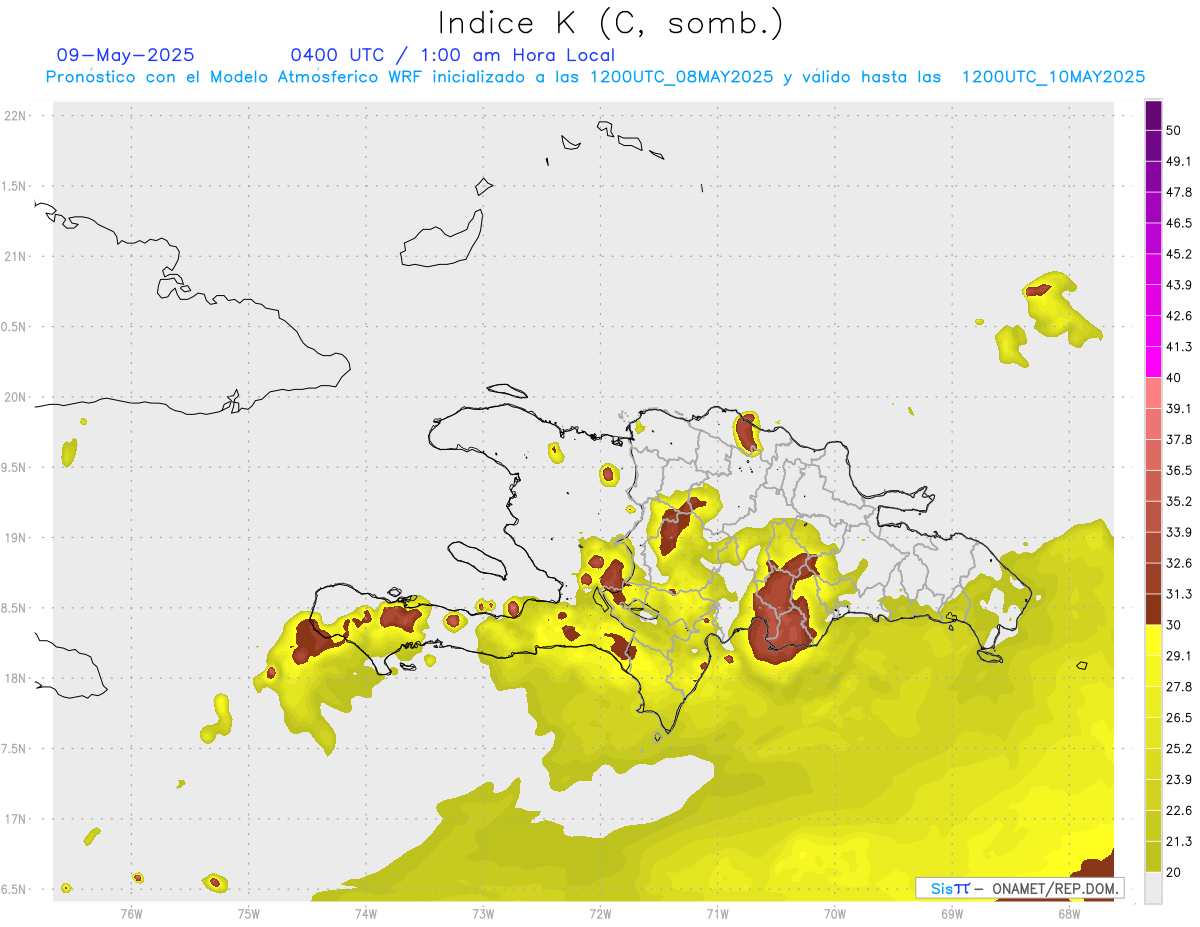Viewport: 1200px width, 927px height.
Task: Click the '23.9' colorbar value
Action: tap(1179, 780)
